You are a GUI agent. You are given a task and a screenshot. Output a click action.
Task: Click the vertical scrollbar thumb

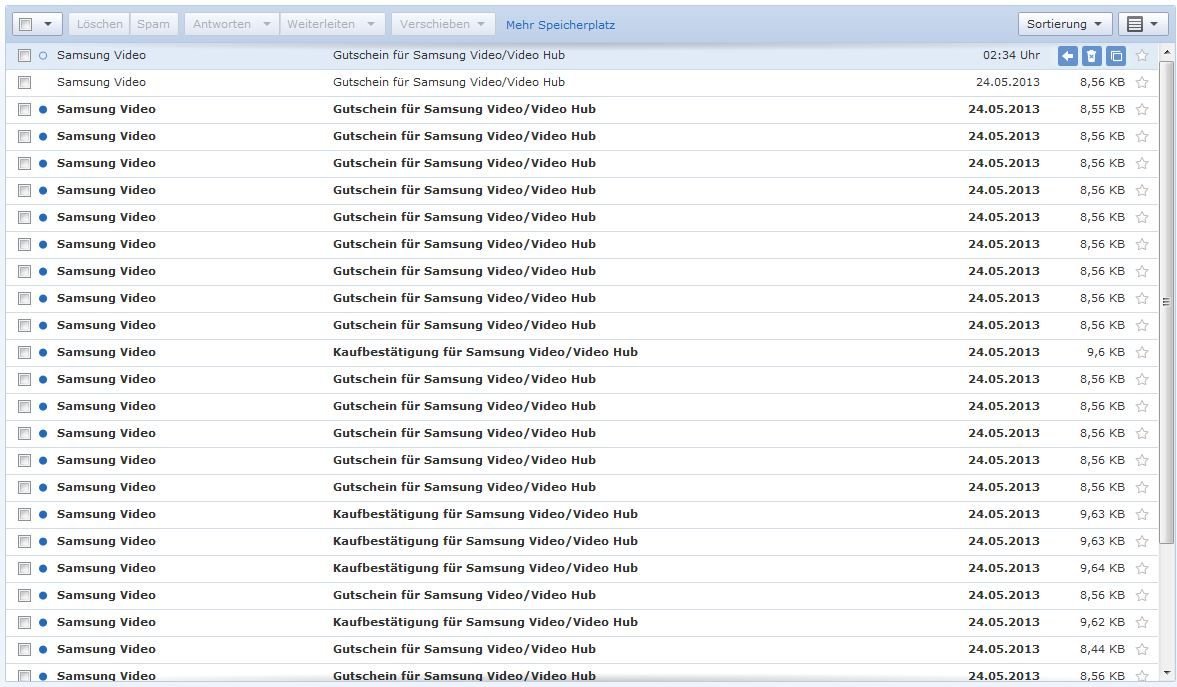click(x=1166, y=303)
